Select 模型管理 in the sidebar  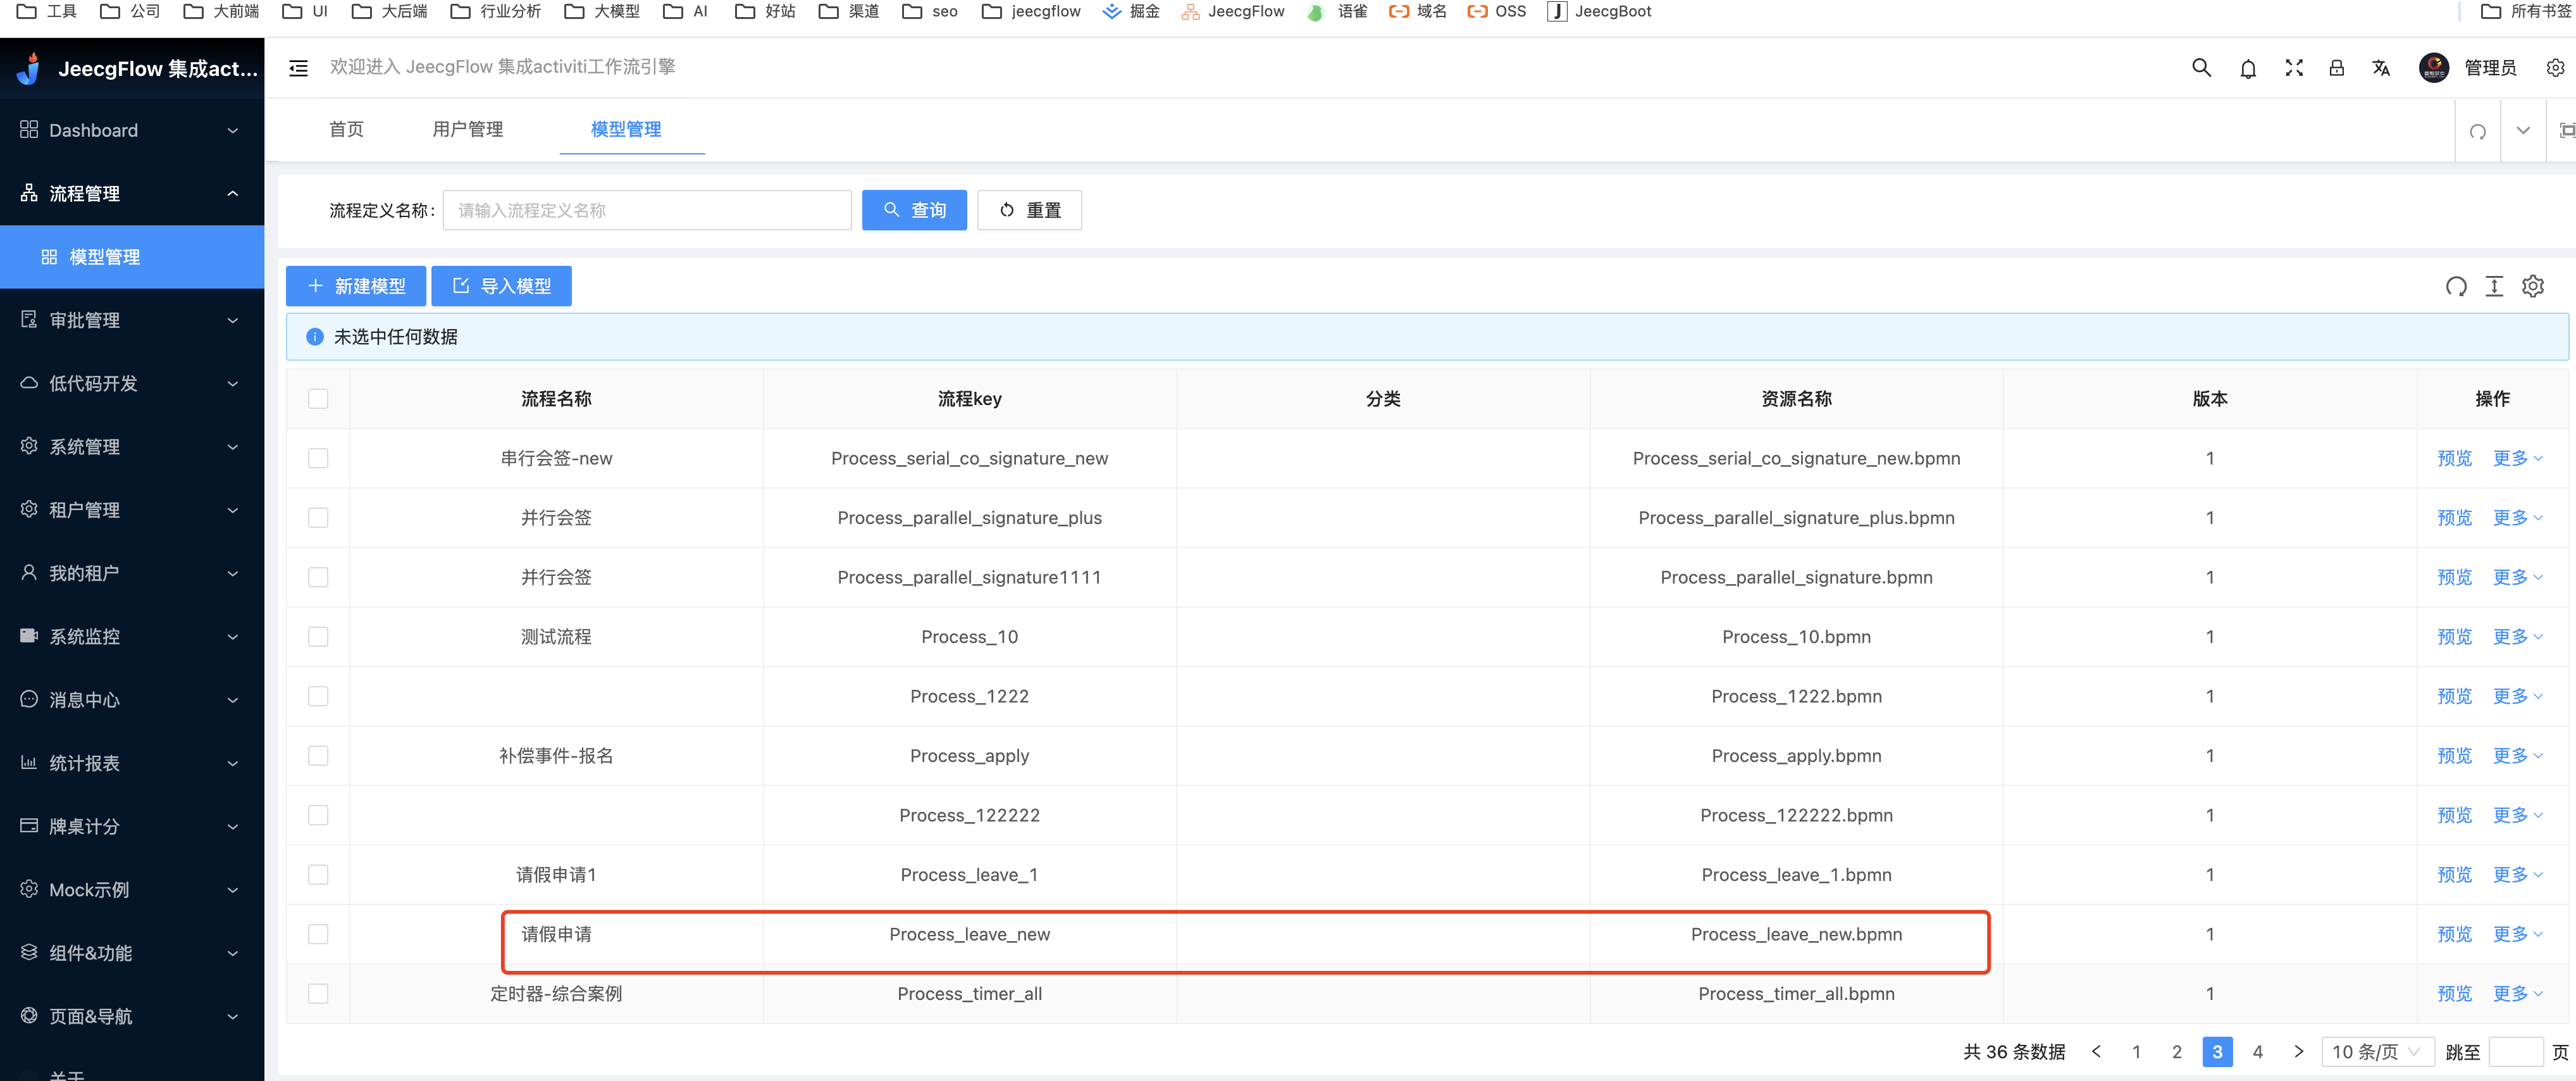coord(132,257)
